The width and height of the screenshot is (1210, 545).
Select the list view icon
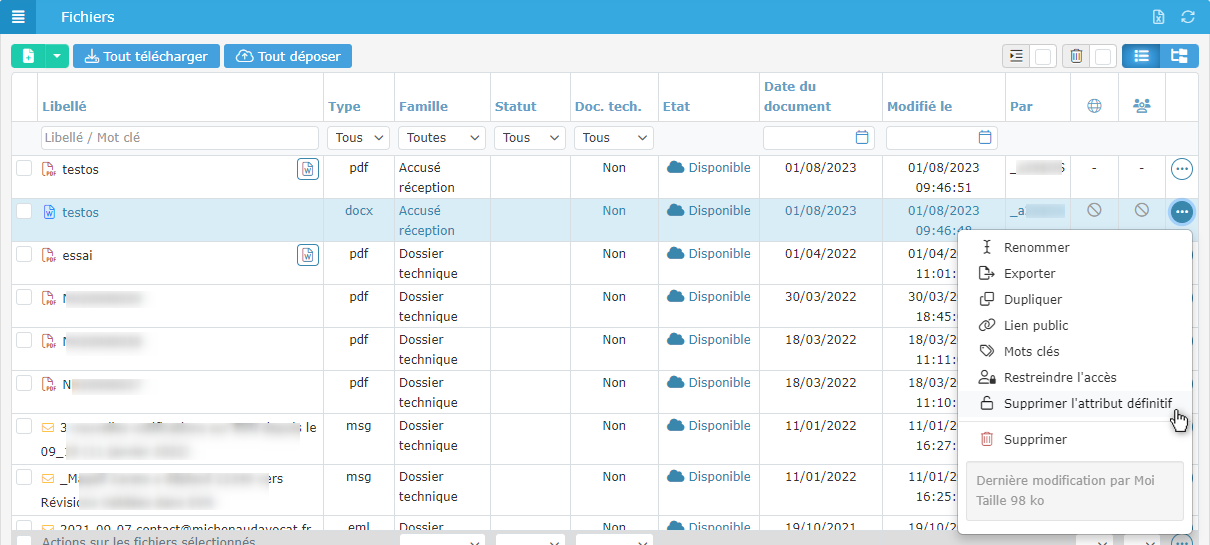point(1141,56)
